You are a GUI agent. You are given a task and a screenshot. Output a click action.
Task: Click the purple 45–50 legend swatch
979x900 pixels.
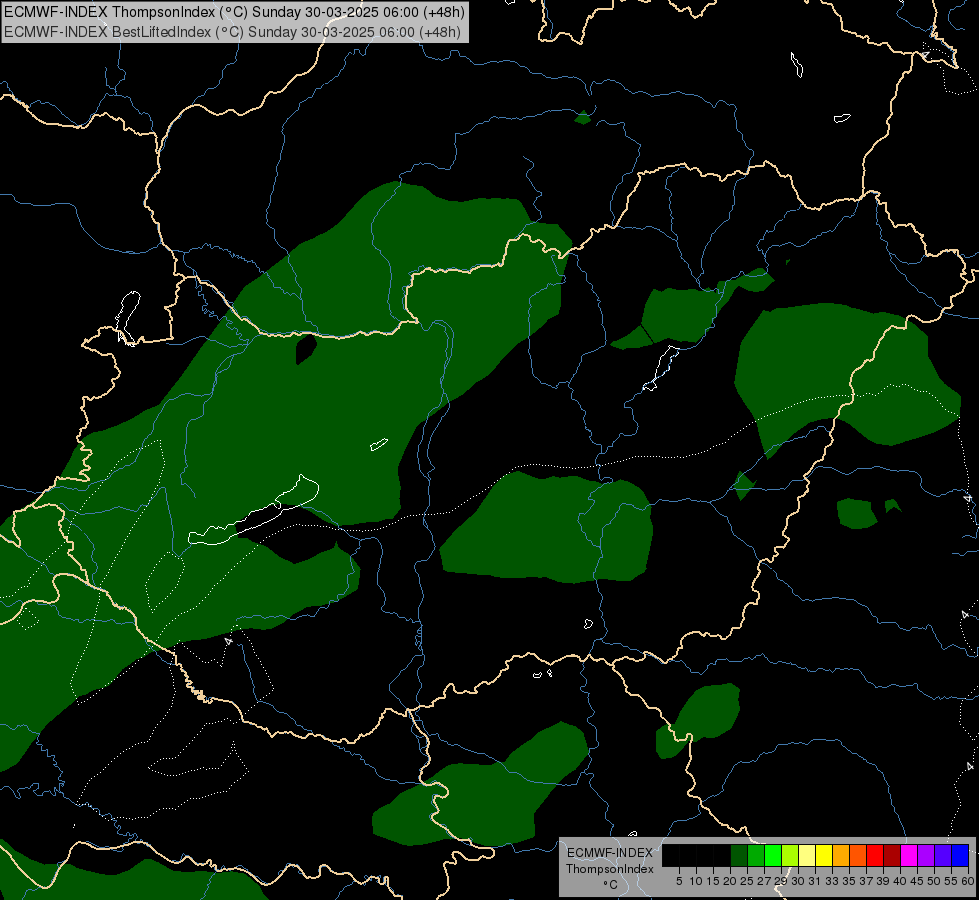[x=926, y=855]
